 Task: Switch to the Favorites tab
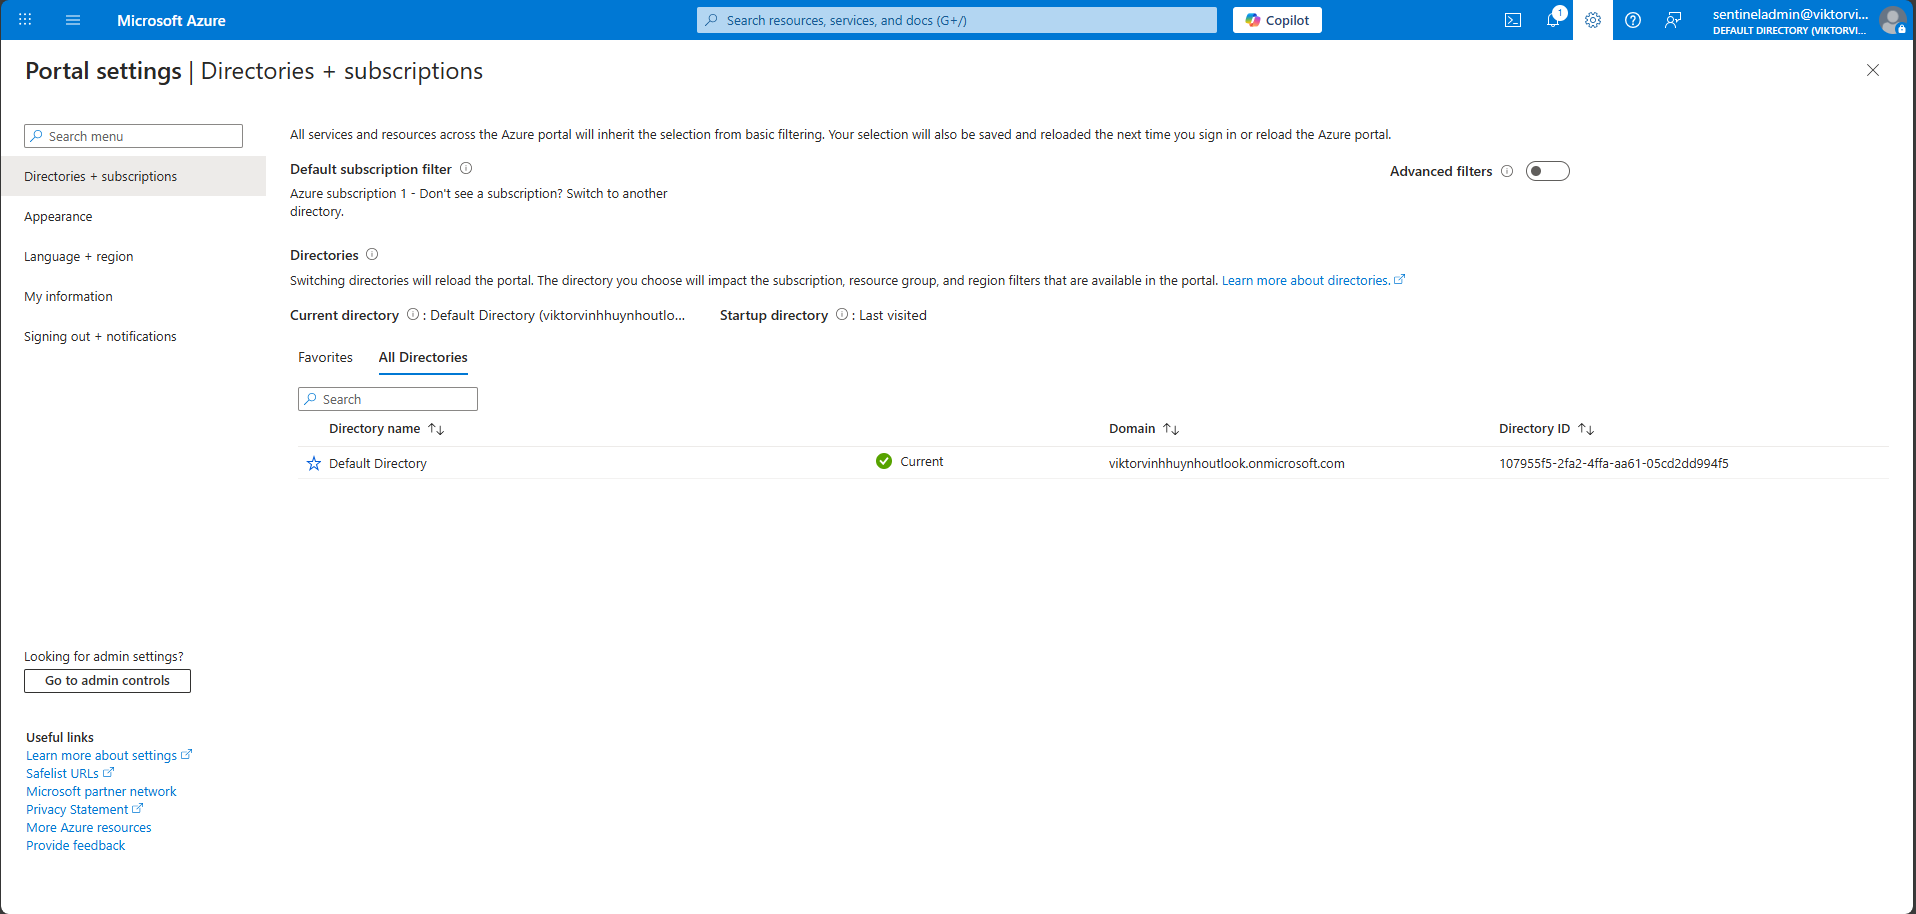pyautogui.click(x=325, y=358)
